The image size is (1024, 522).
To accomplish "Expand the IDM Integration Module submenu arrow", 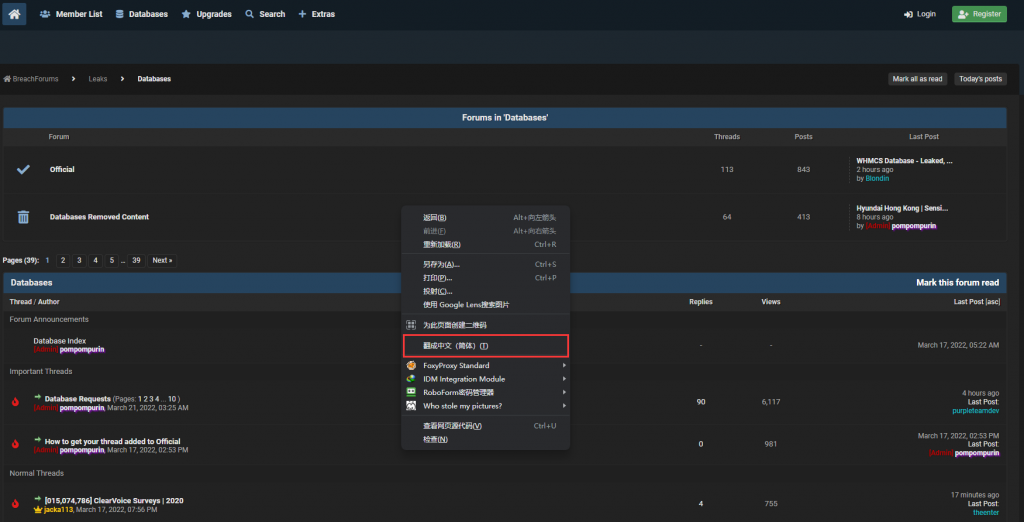I will (564, 379).
